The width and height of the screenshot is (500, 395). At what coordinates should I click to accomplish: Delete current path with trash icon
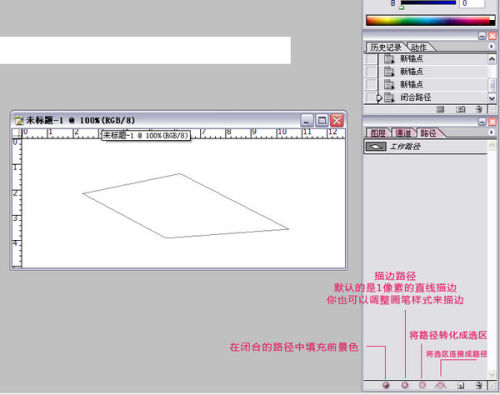click(x=479, y=385)
